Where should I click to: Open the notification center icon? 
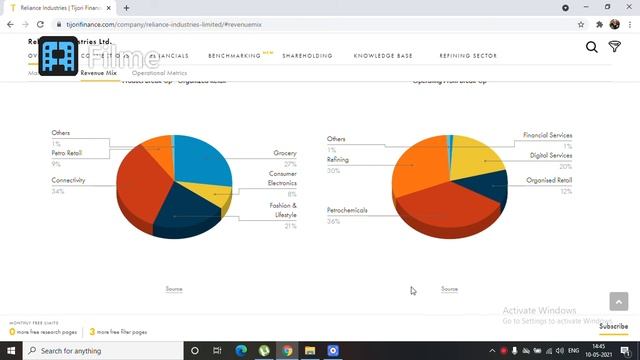coord(625,351)
